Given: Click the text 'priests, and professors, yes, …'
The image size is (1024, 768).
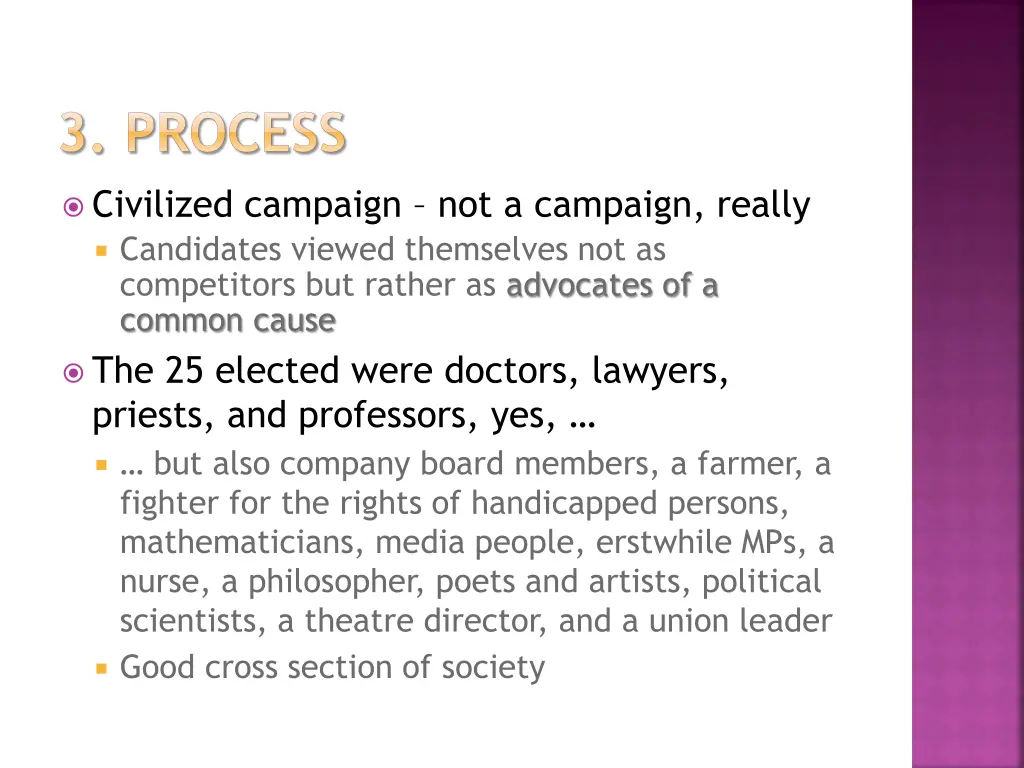Looking at the screenshot, I should tap(344, 416).
